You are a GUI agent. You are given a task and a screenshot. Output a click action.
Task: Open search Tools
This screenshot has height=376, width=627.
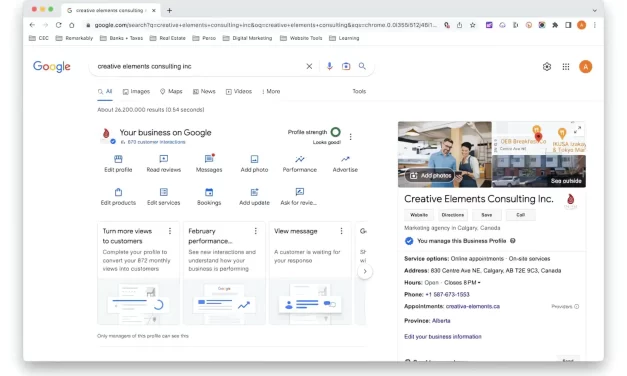coord(359,92)
